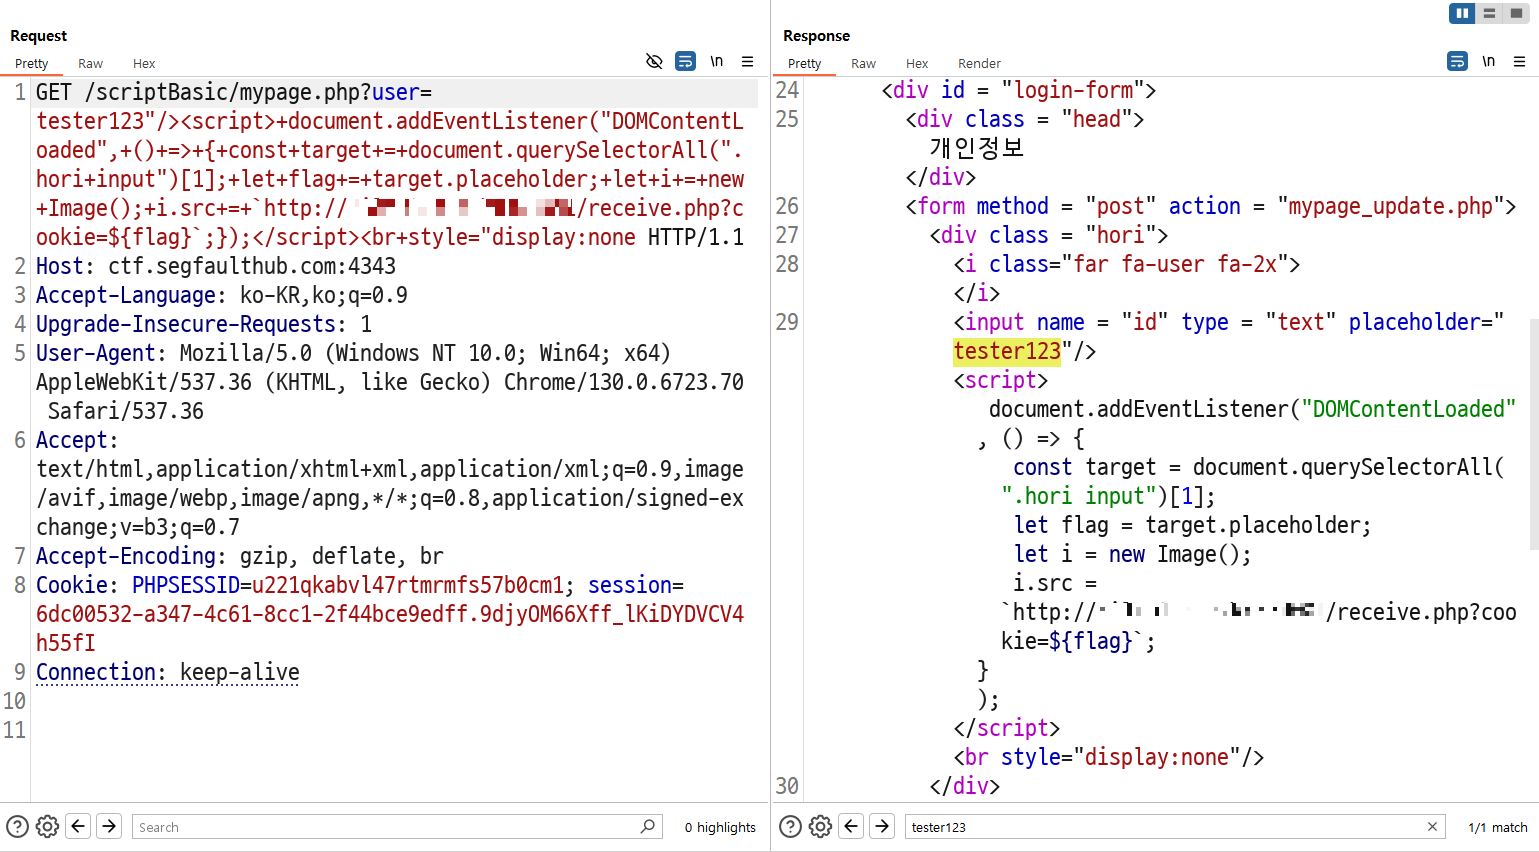Click the Upgrade-Insecure-Requests header
This screenshot has width=1539, height=852.
pyautogui.click(x=204, y=324)
